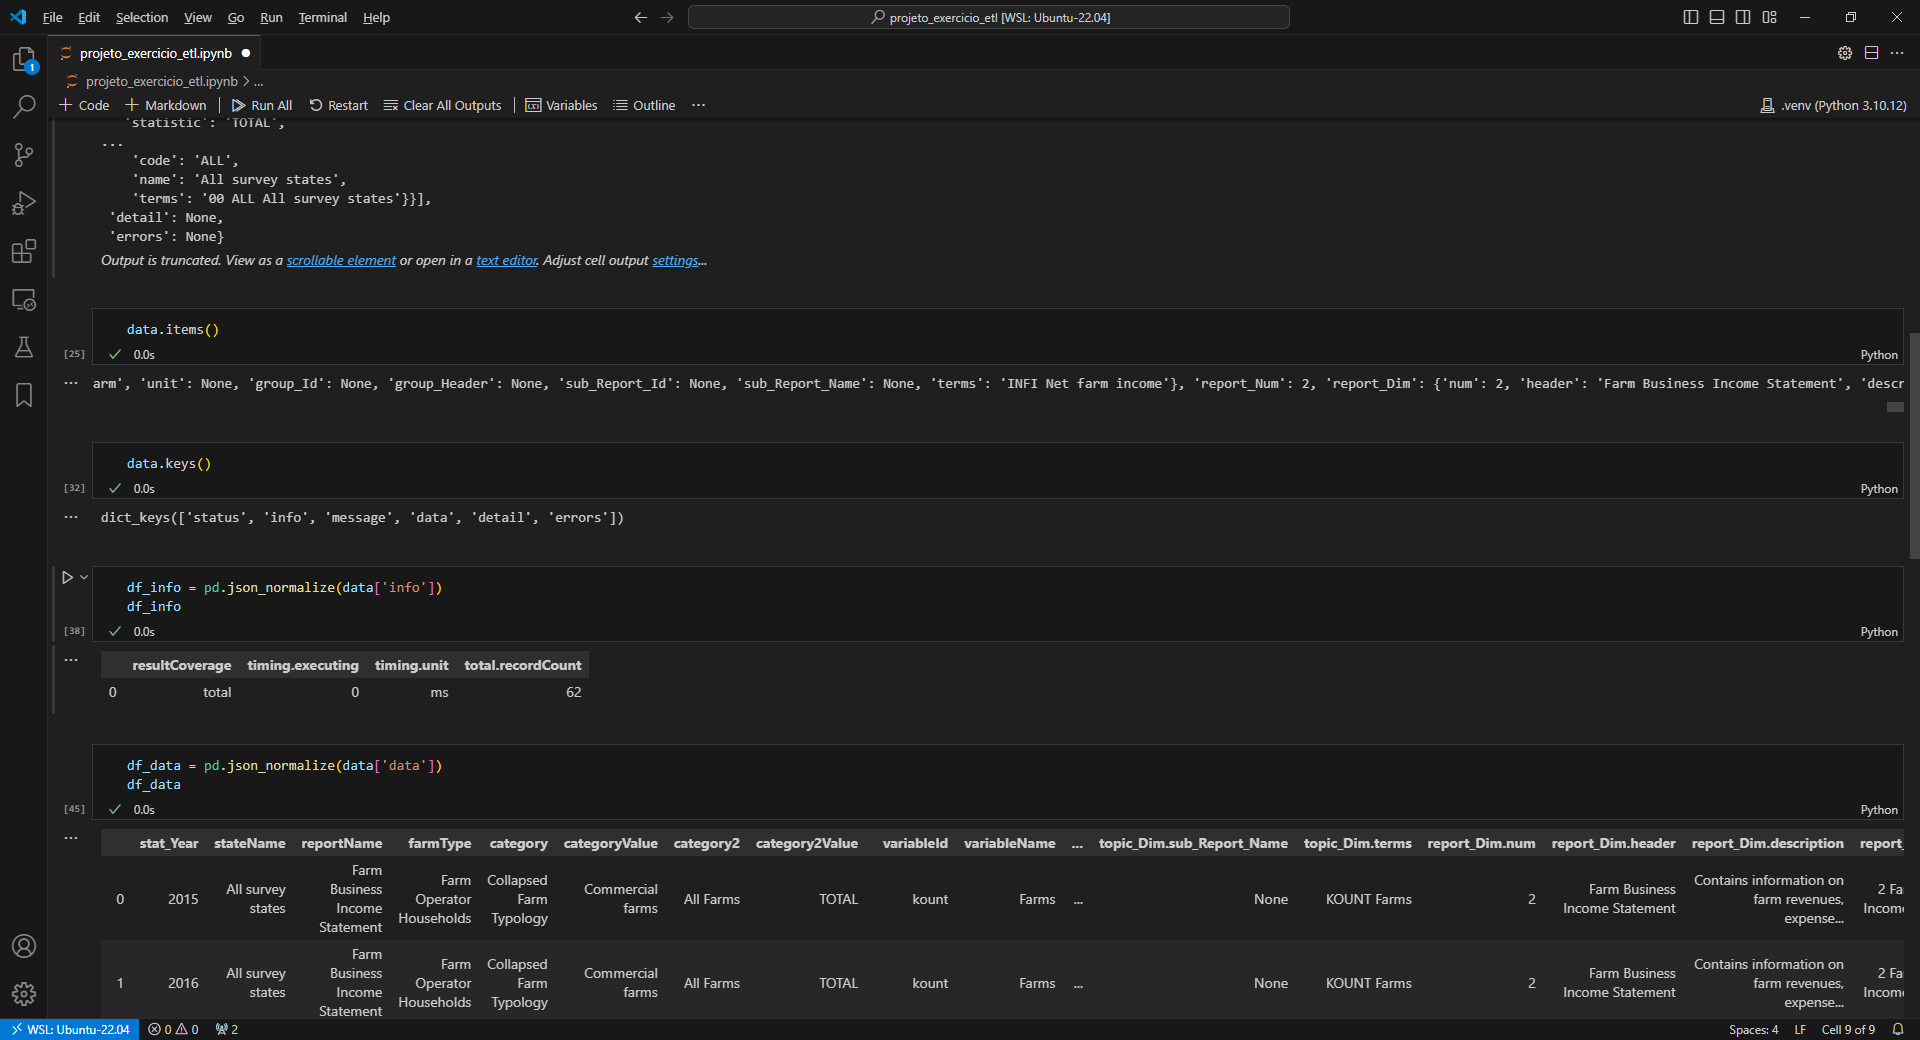Open cell output settings link

pyautogui.click(x=676, y=260)
